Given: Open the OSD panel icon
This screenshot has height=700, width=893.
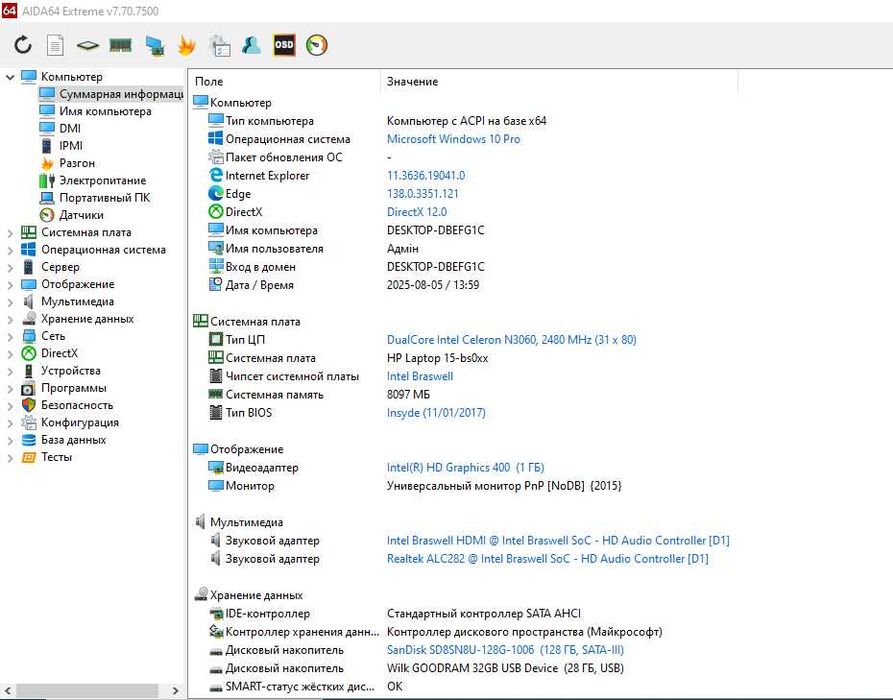Looking at the screenshot, I should (x=284, y=45).
